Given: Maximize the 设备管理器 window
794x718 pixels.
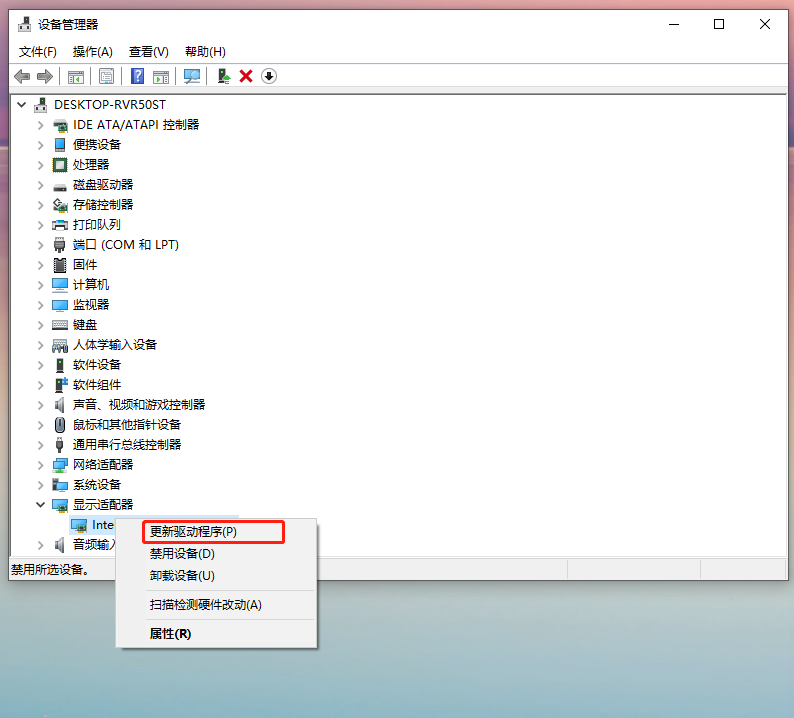Looking at the screenshot, I should 719,24.
